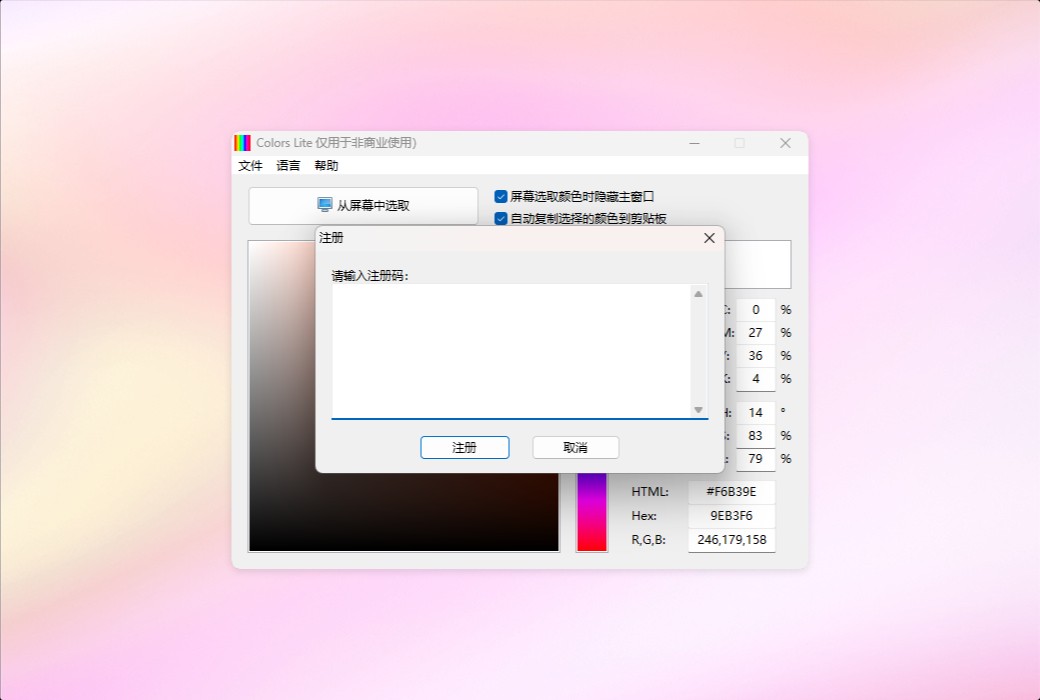Screen dimensions: 1040x700
Task: Click inside the registration code text area
Action: point(510,350)
